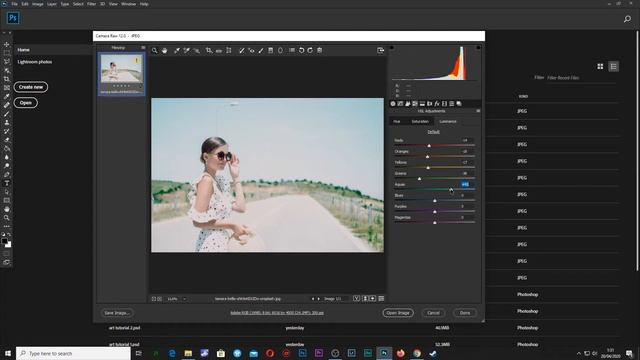Open the zoom level dropdown
The height and width of the screenshot is (360, 640).
[184, 299]
